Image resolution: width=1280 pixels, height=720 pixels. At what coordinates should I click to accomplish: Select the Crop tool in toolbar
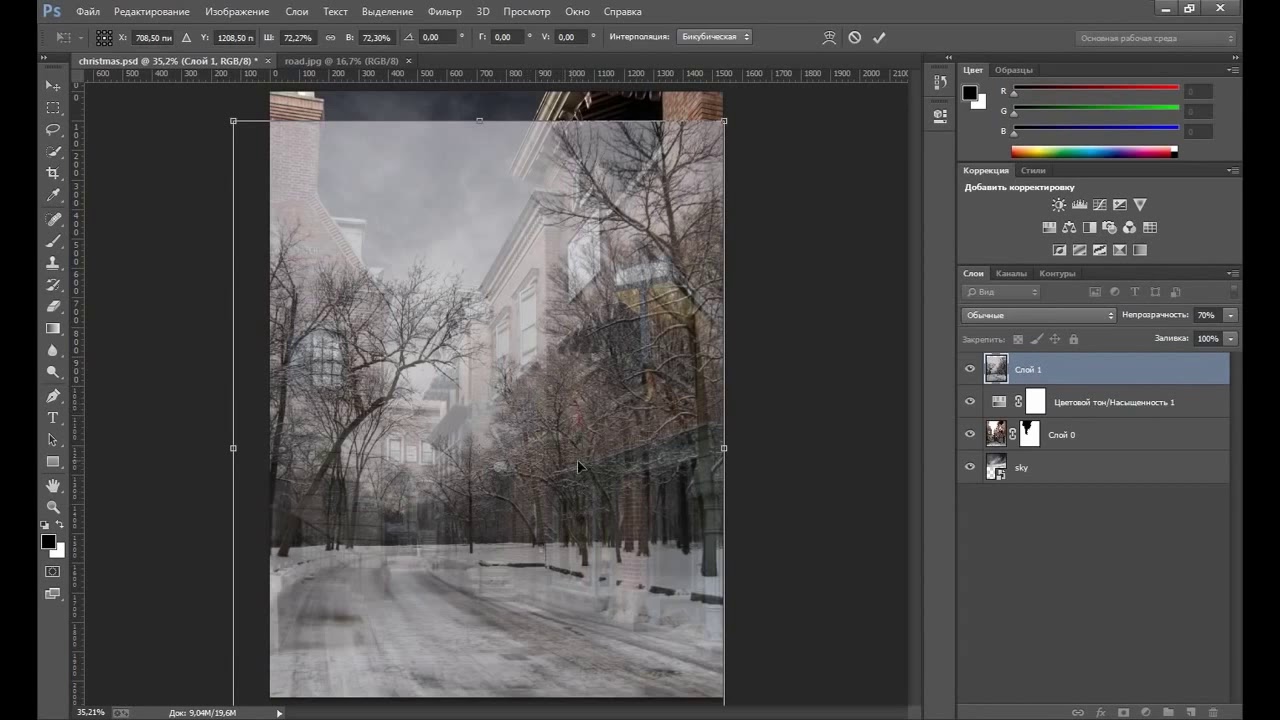[53, 173]
